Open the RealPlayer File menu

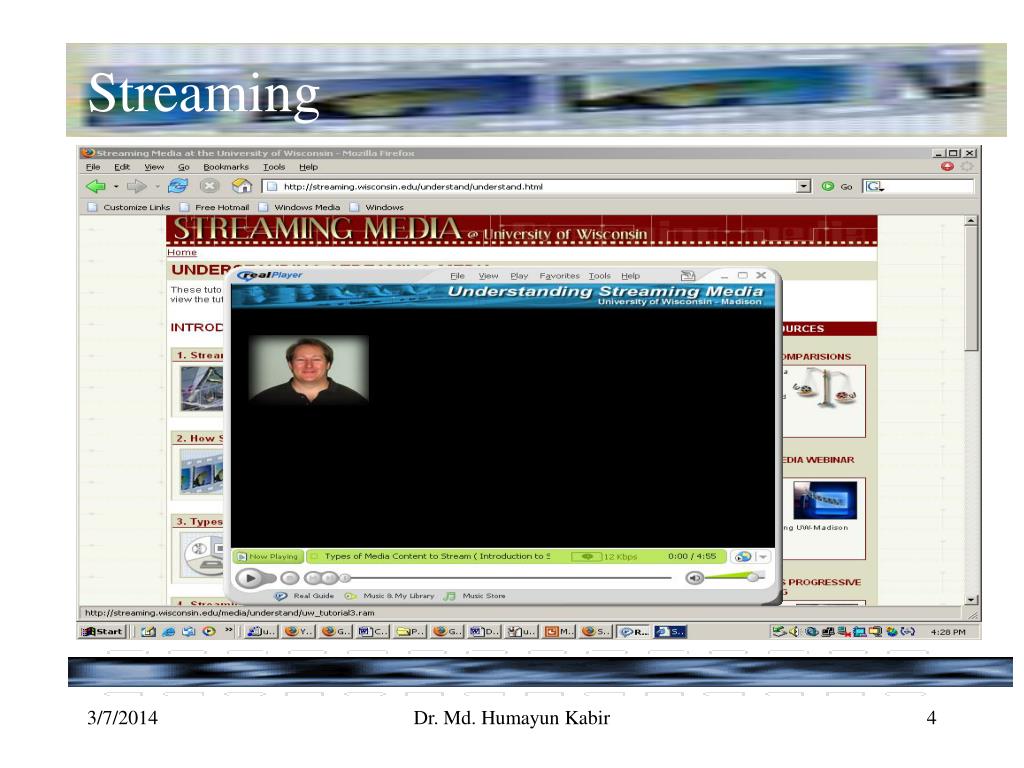tap(457, 276)
